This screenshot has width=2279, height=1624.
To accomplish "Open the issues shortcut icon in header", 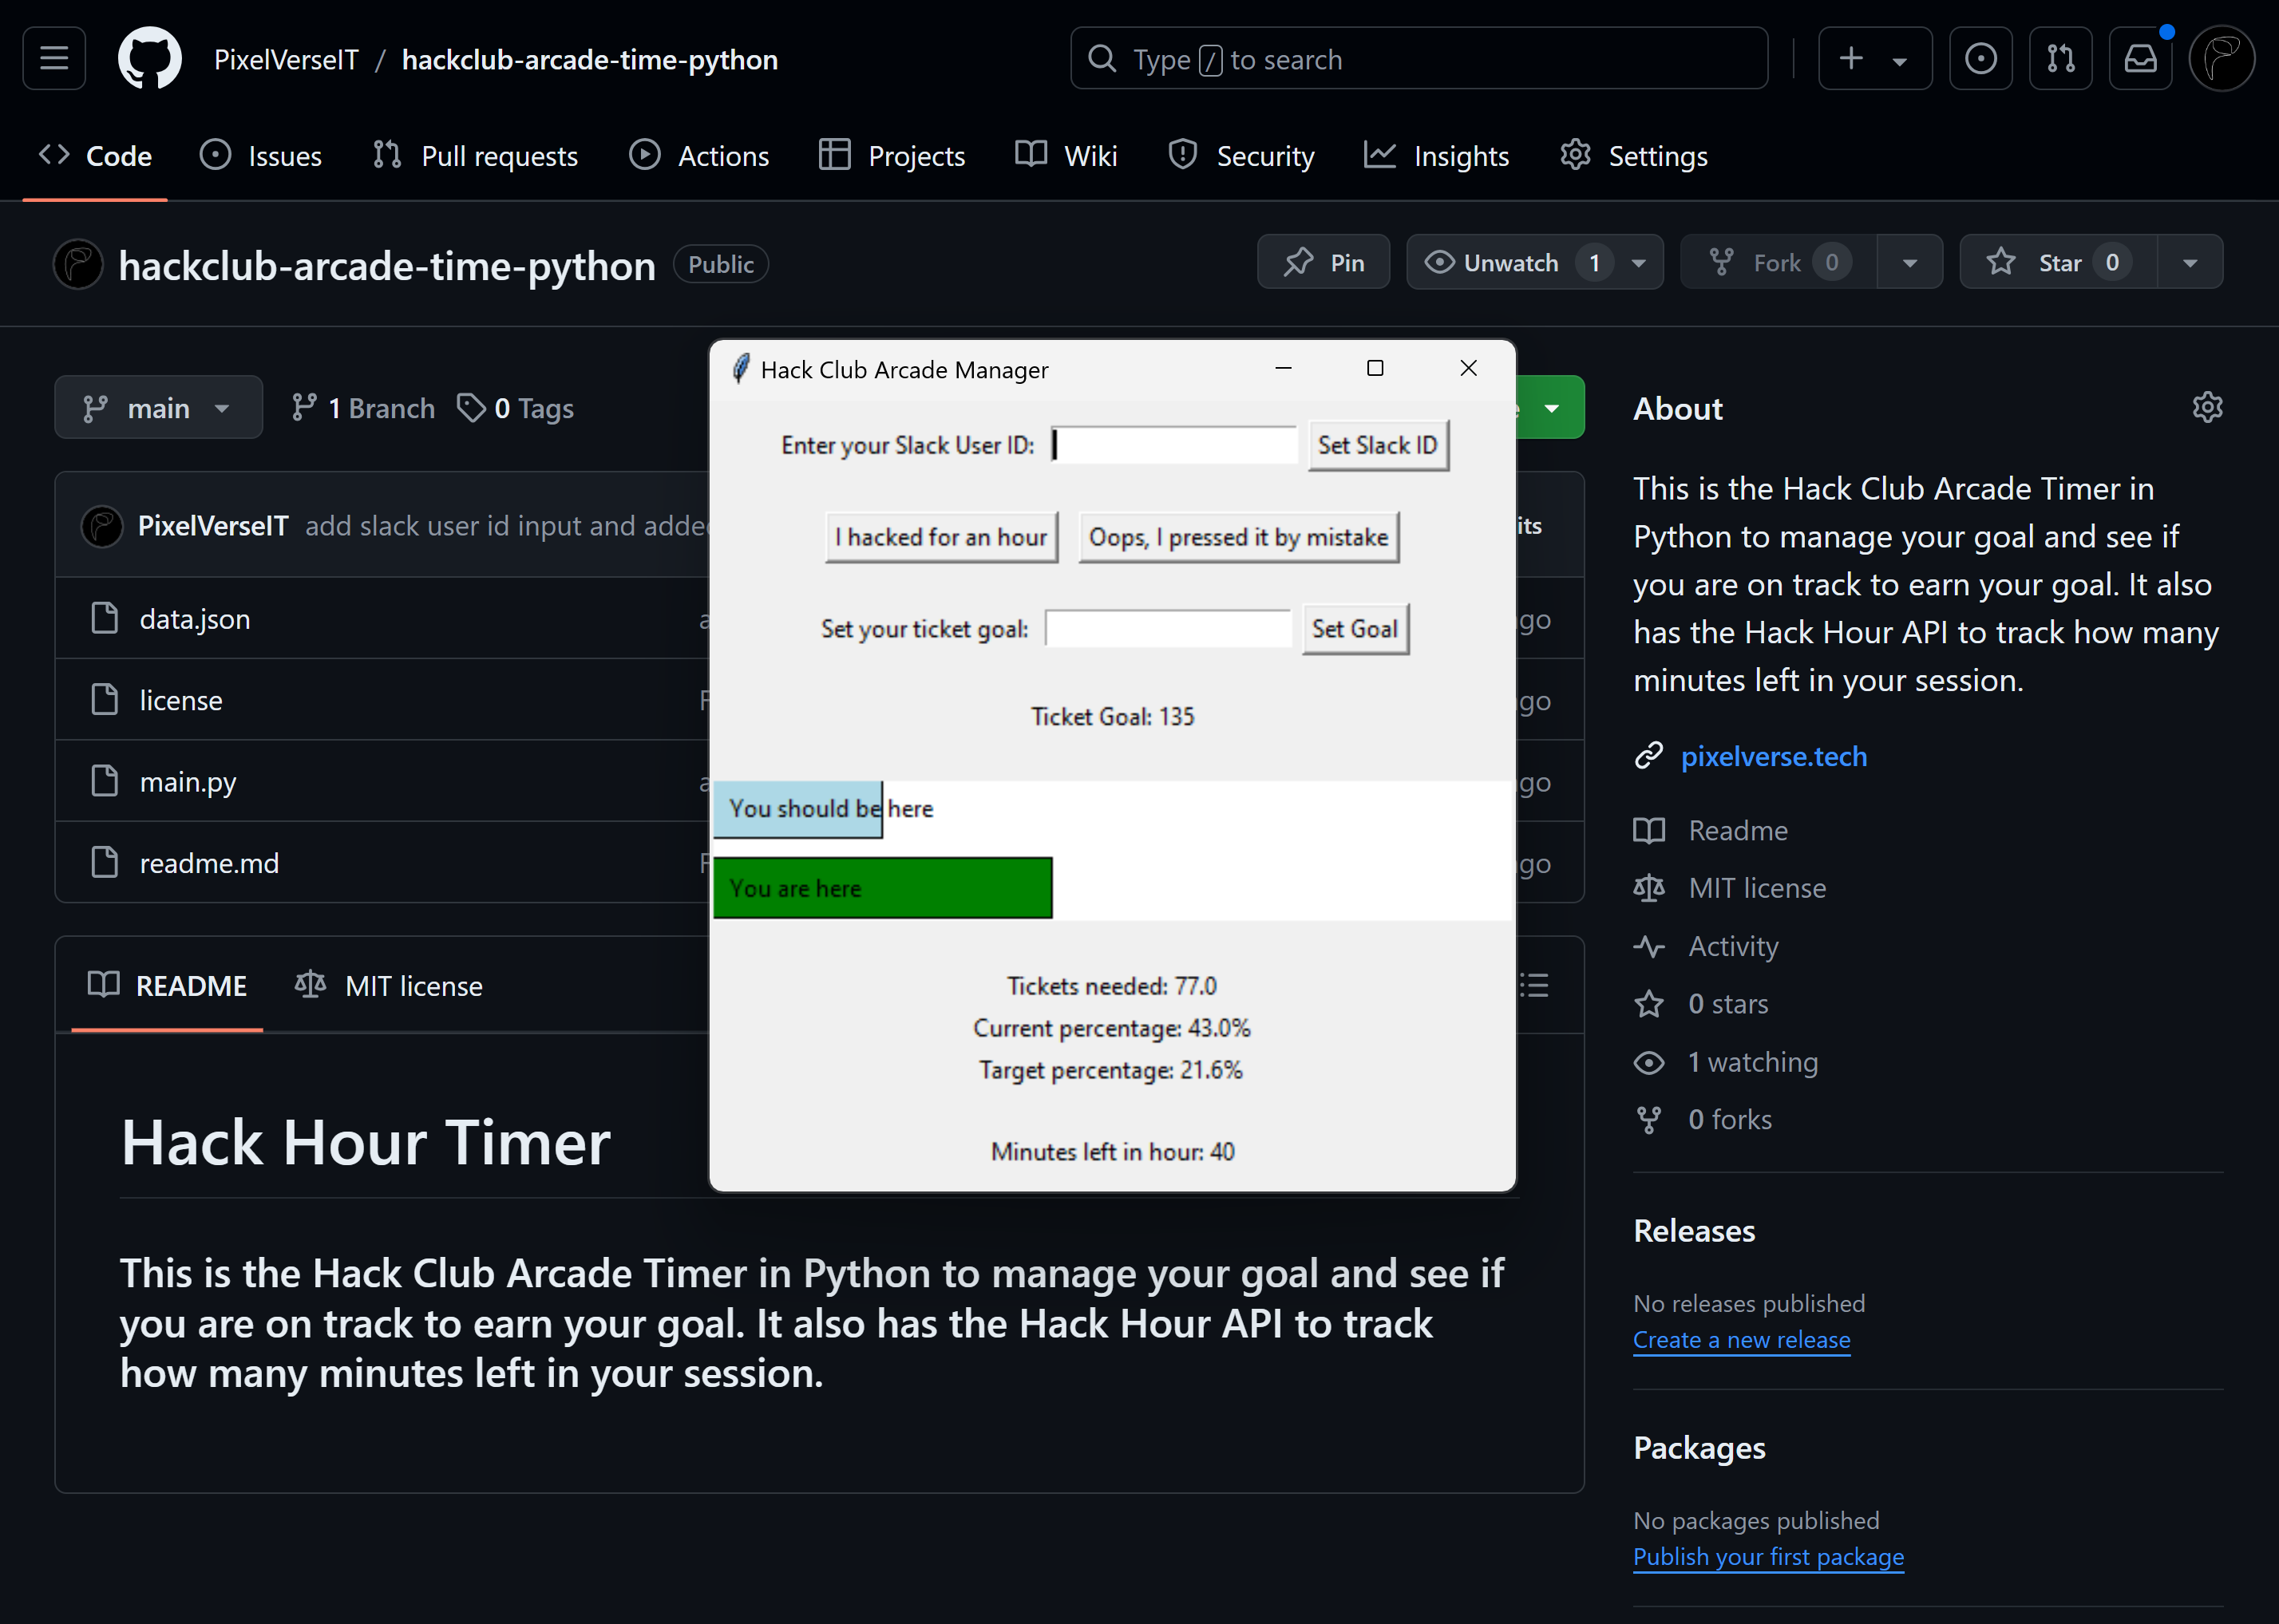I will (x=1980, y=59).
